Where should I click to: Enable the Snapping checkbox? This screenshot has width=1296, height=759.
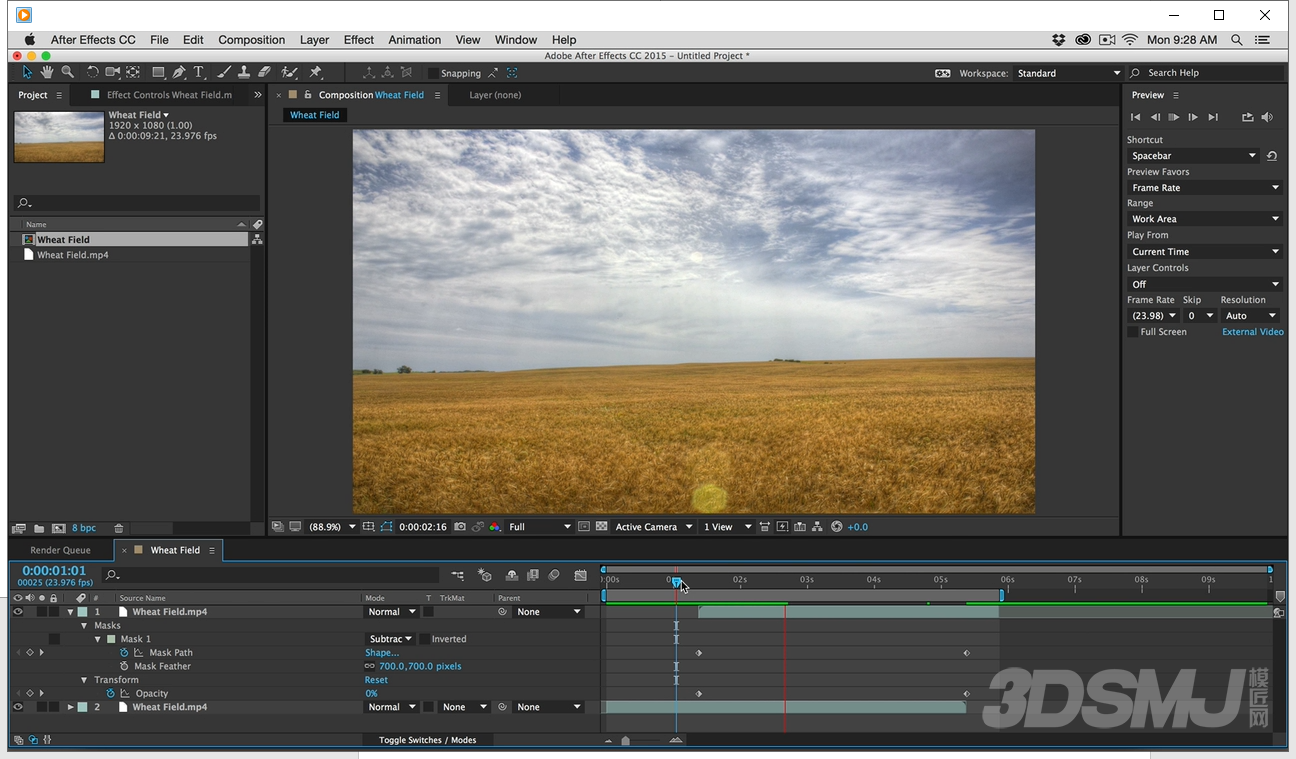[x=433, y=73]
